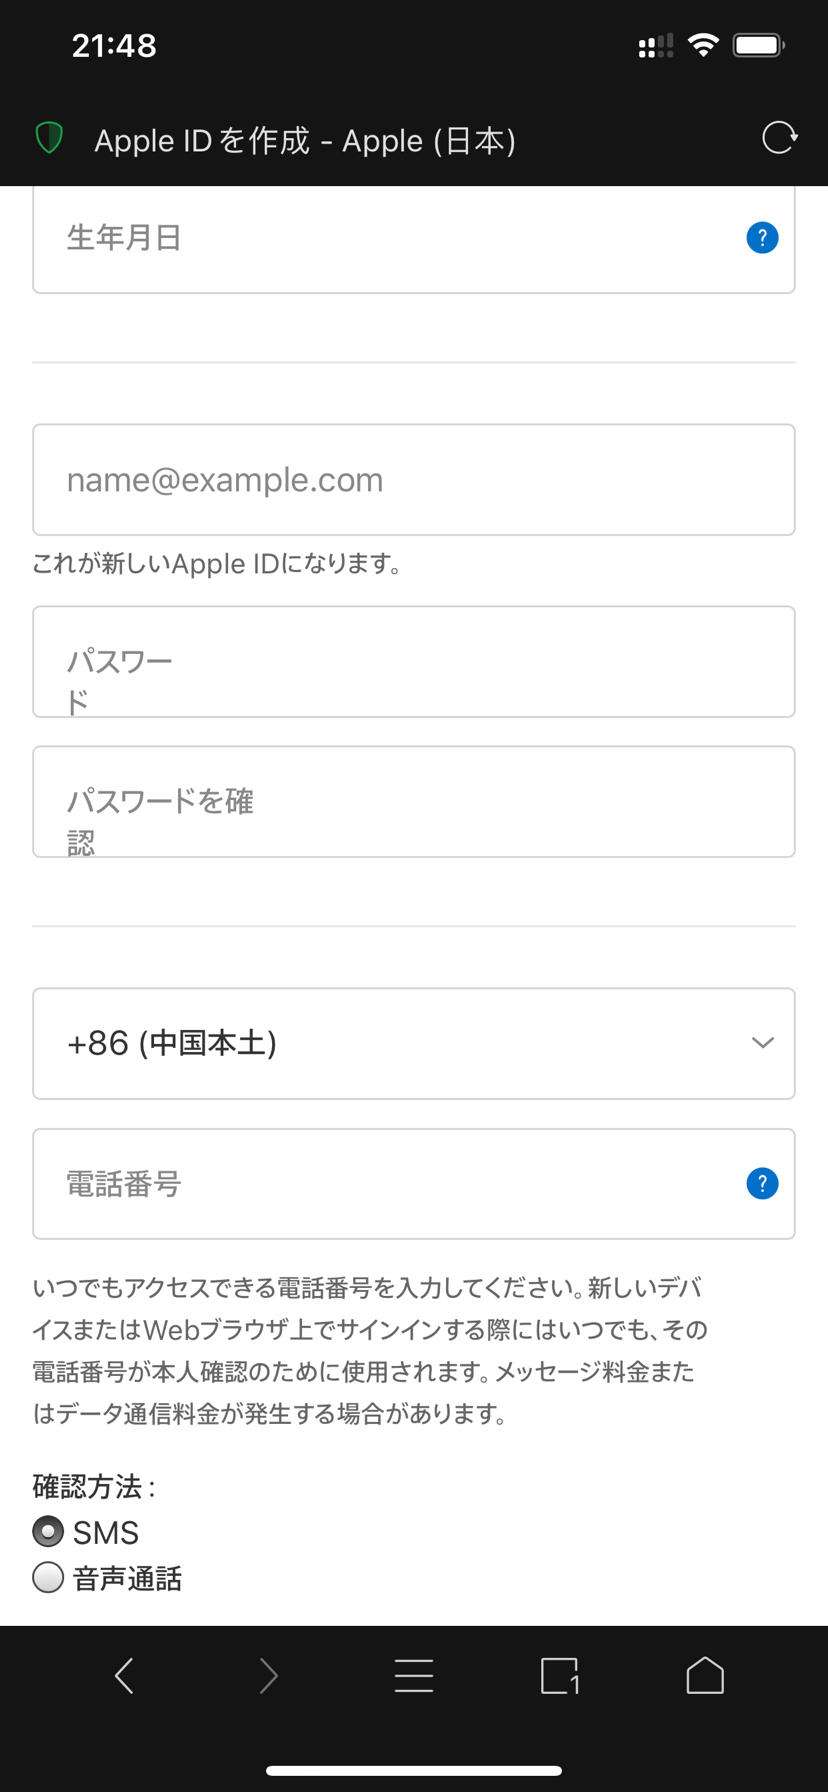Tap the browser forward arrow
Viewport: 828px width, 1792px height.
coord(268,1675)
